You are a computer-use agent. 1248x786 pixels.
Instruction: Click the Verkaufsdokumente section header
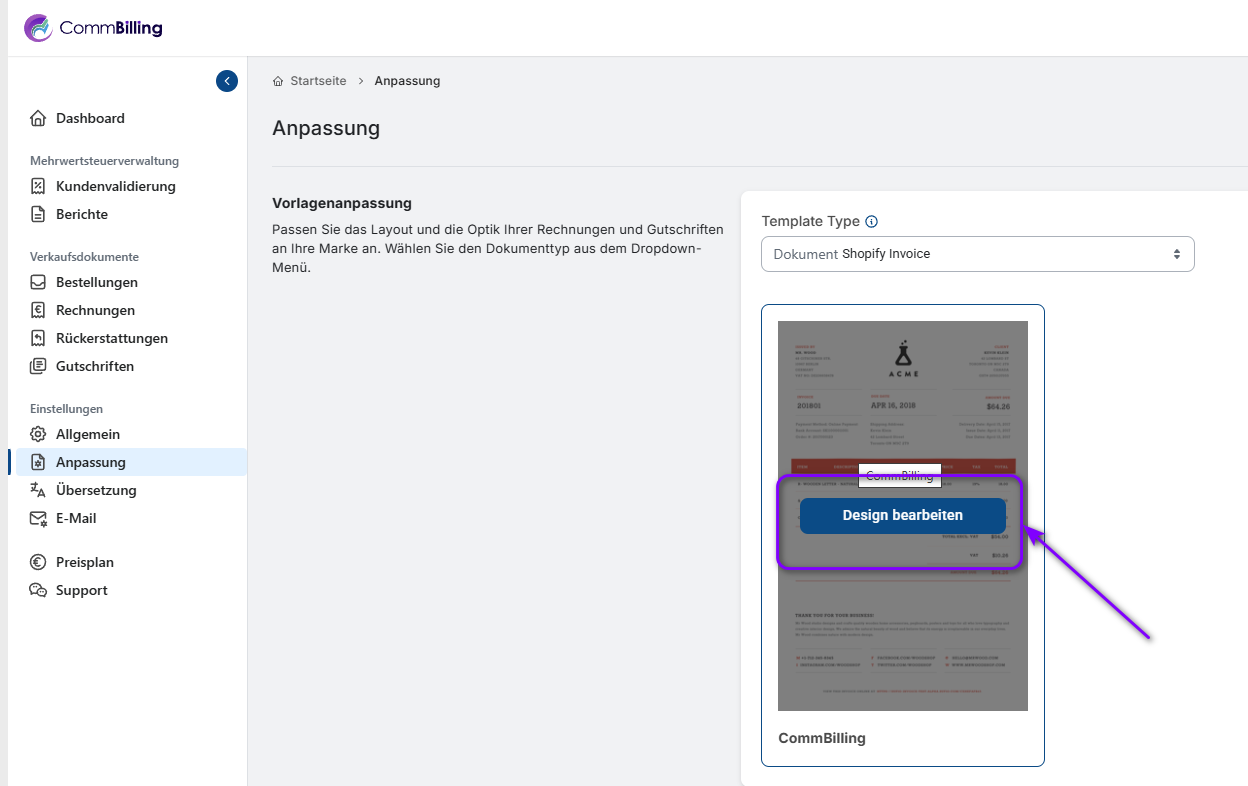(84, 257)
